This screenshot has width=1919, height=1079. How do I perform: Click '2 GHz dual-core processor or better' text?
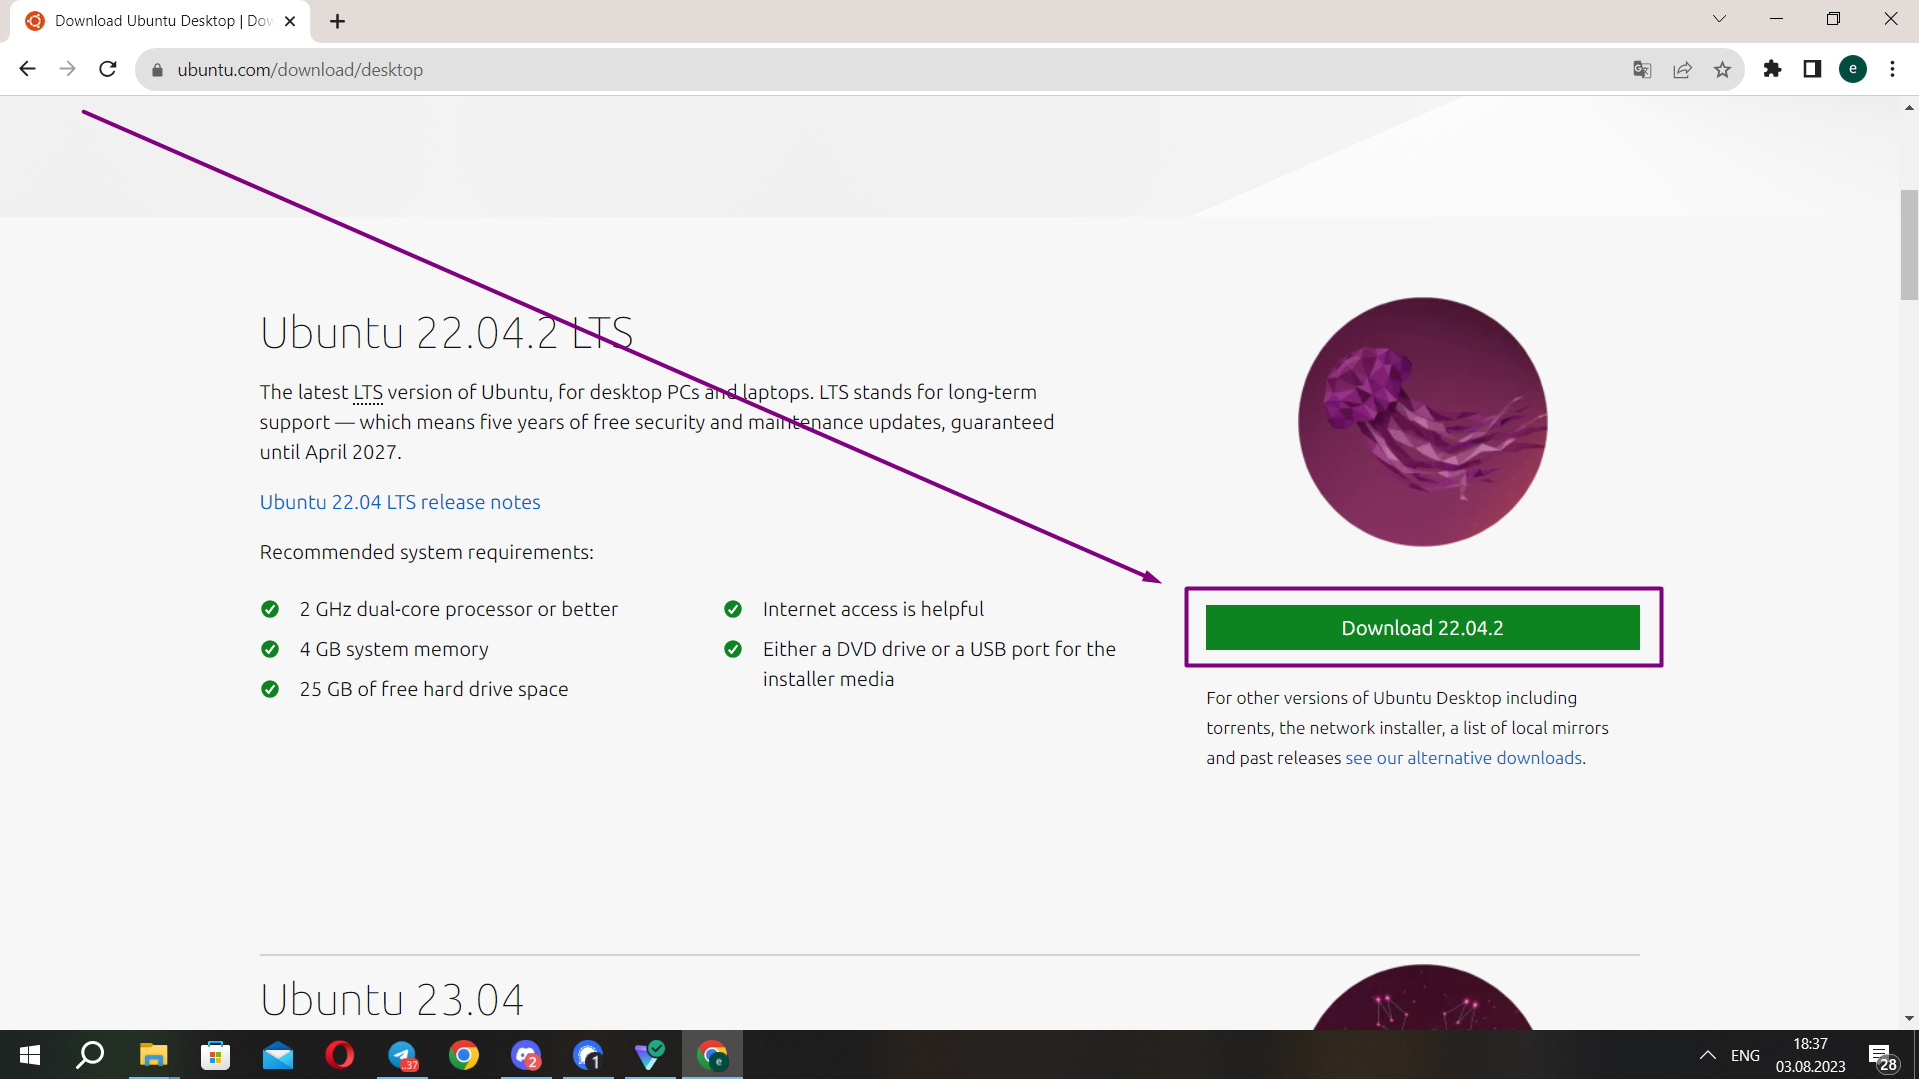click(459, 609)
